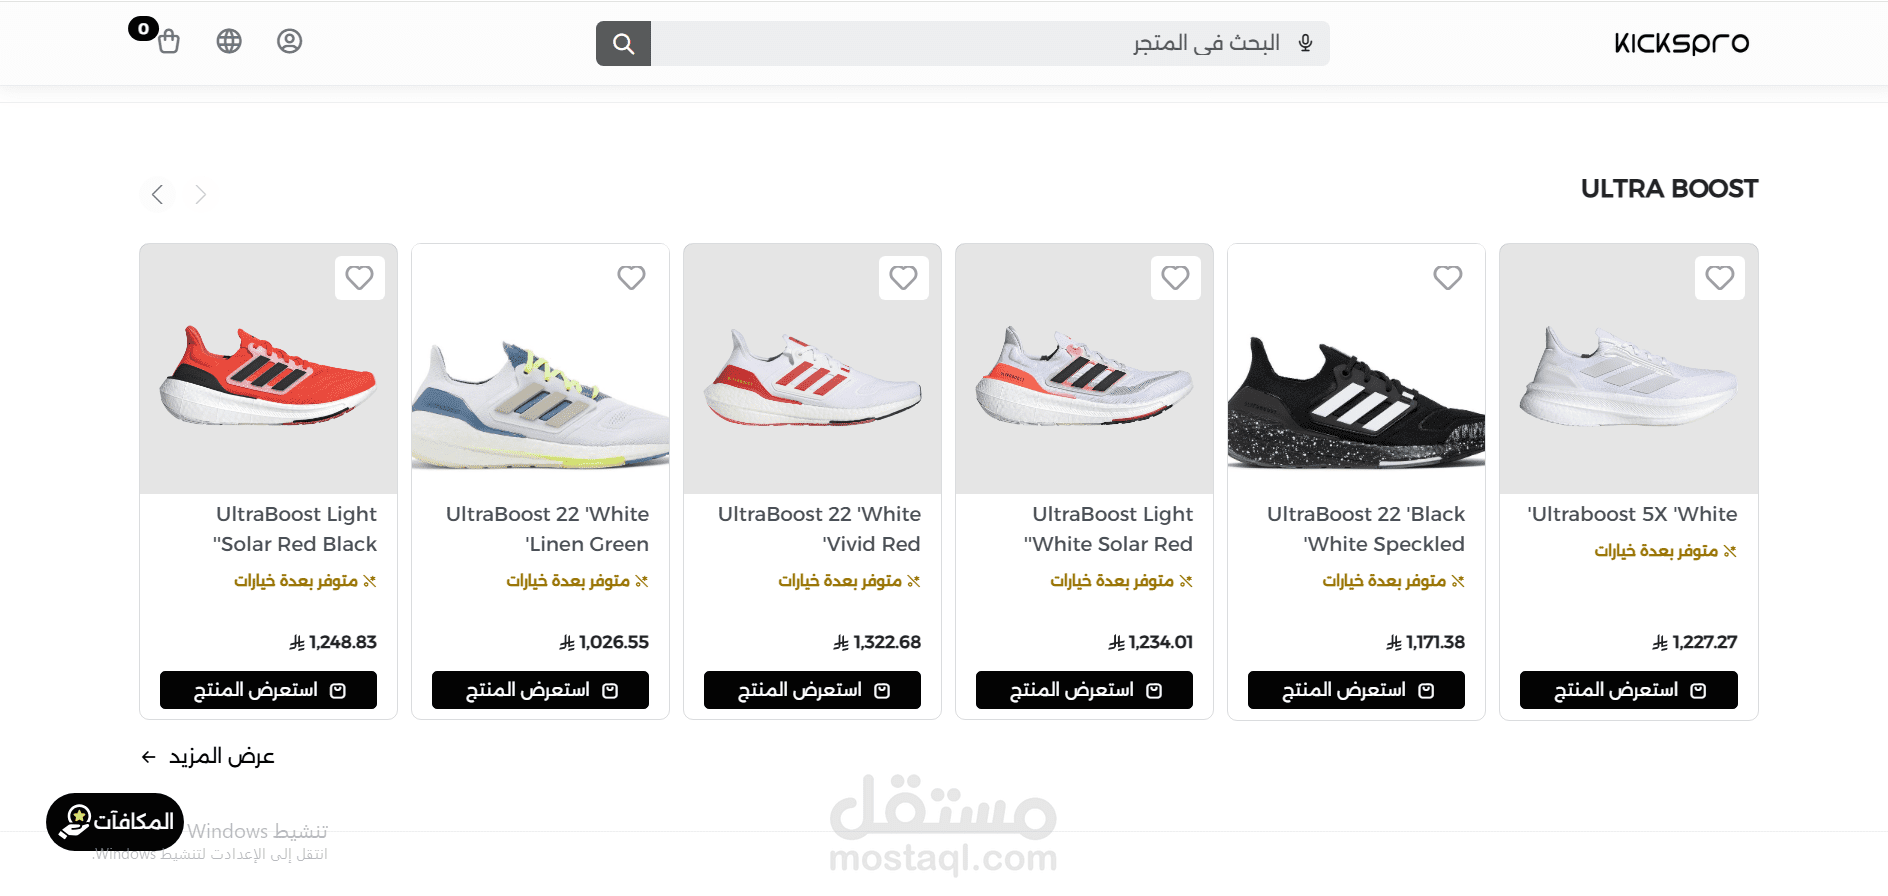
Task: Toggle wishlist heart on Linen Green shoe
Action: tap(631, 277)
